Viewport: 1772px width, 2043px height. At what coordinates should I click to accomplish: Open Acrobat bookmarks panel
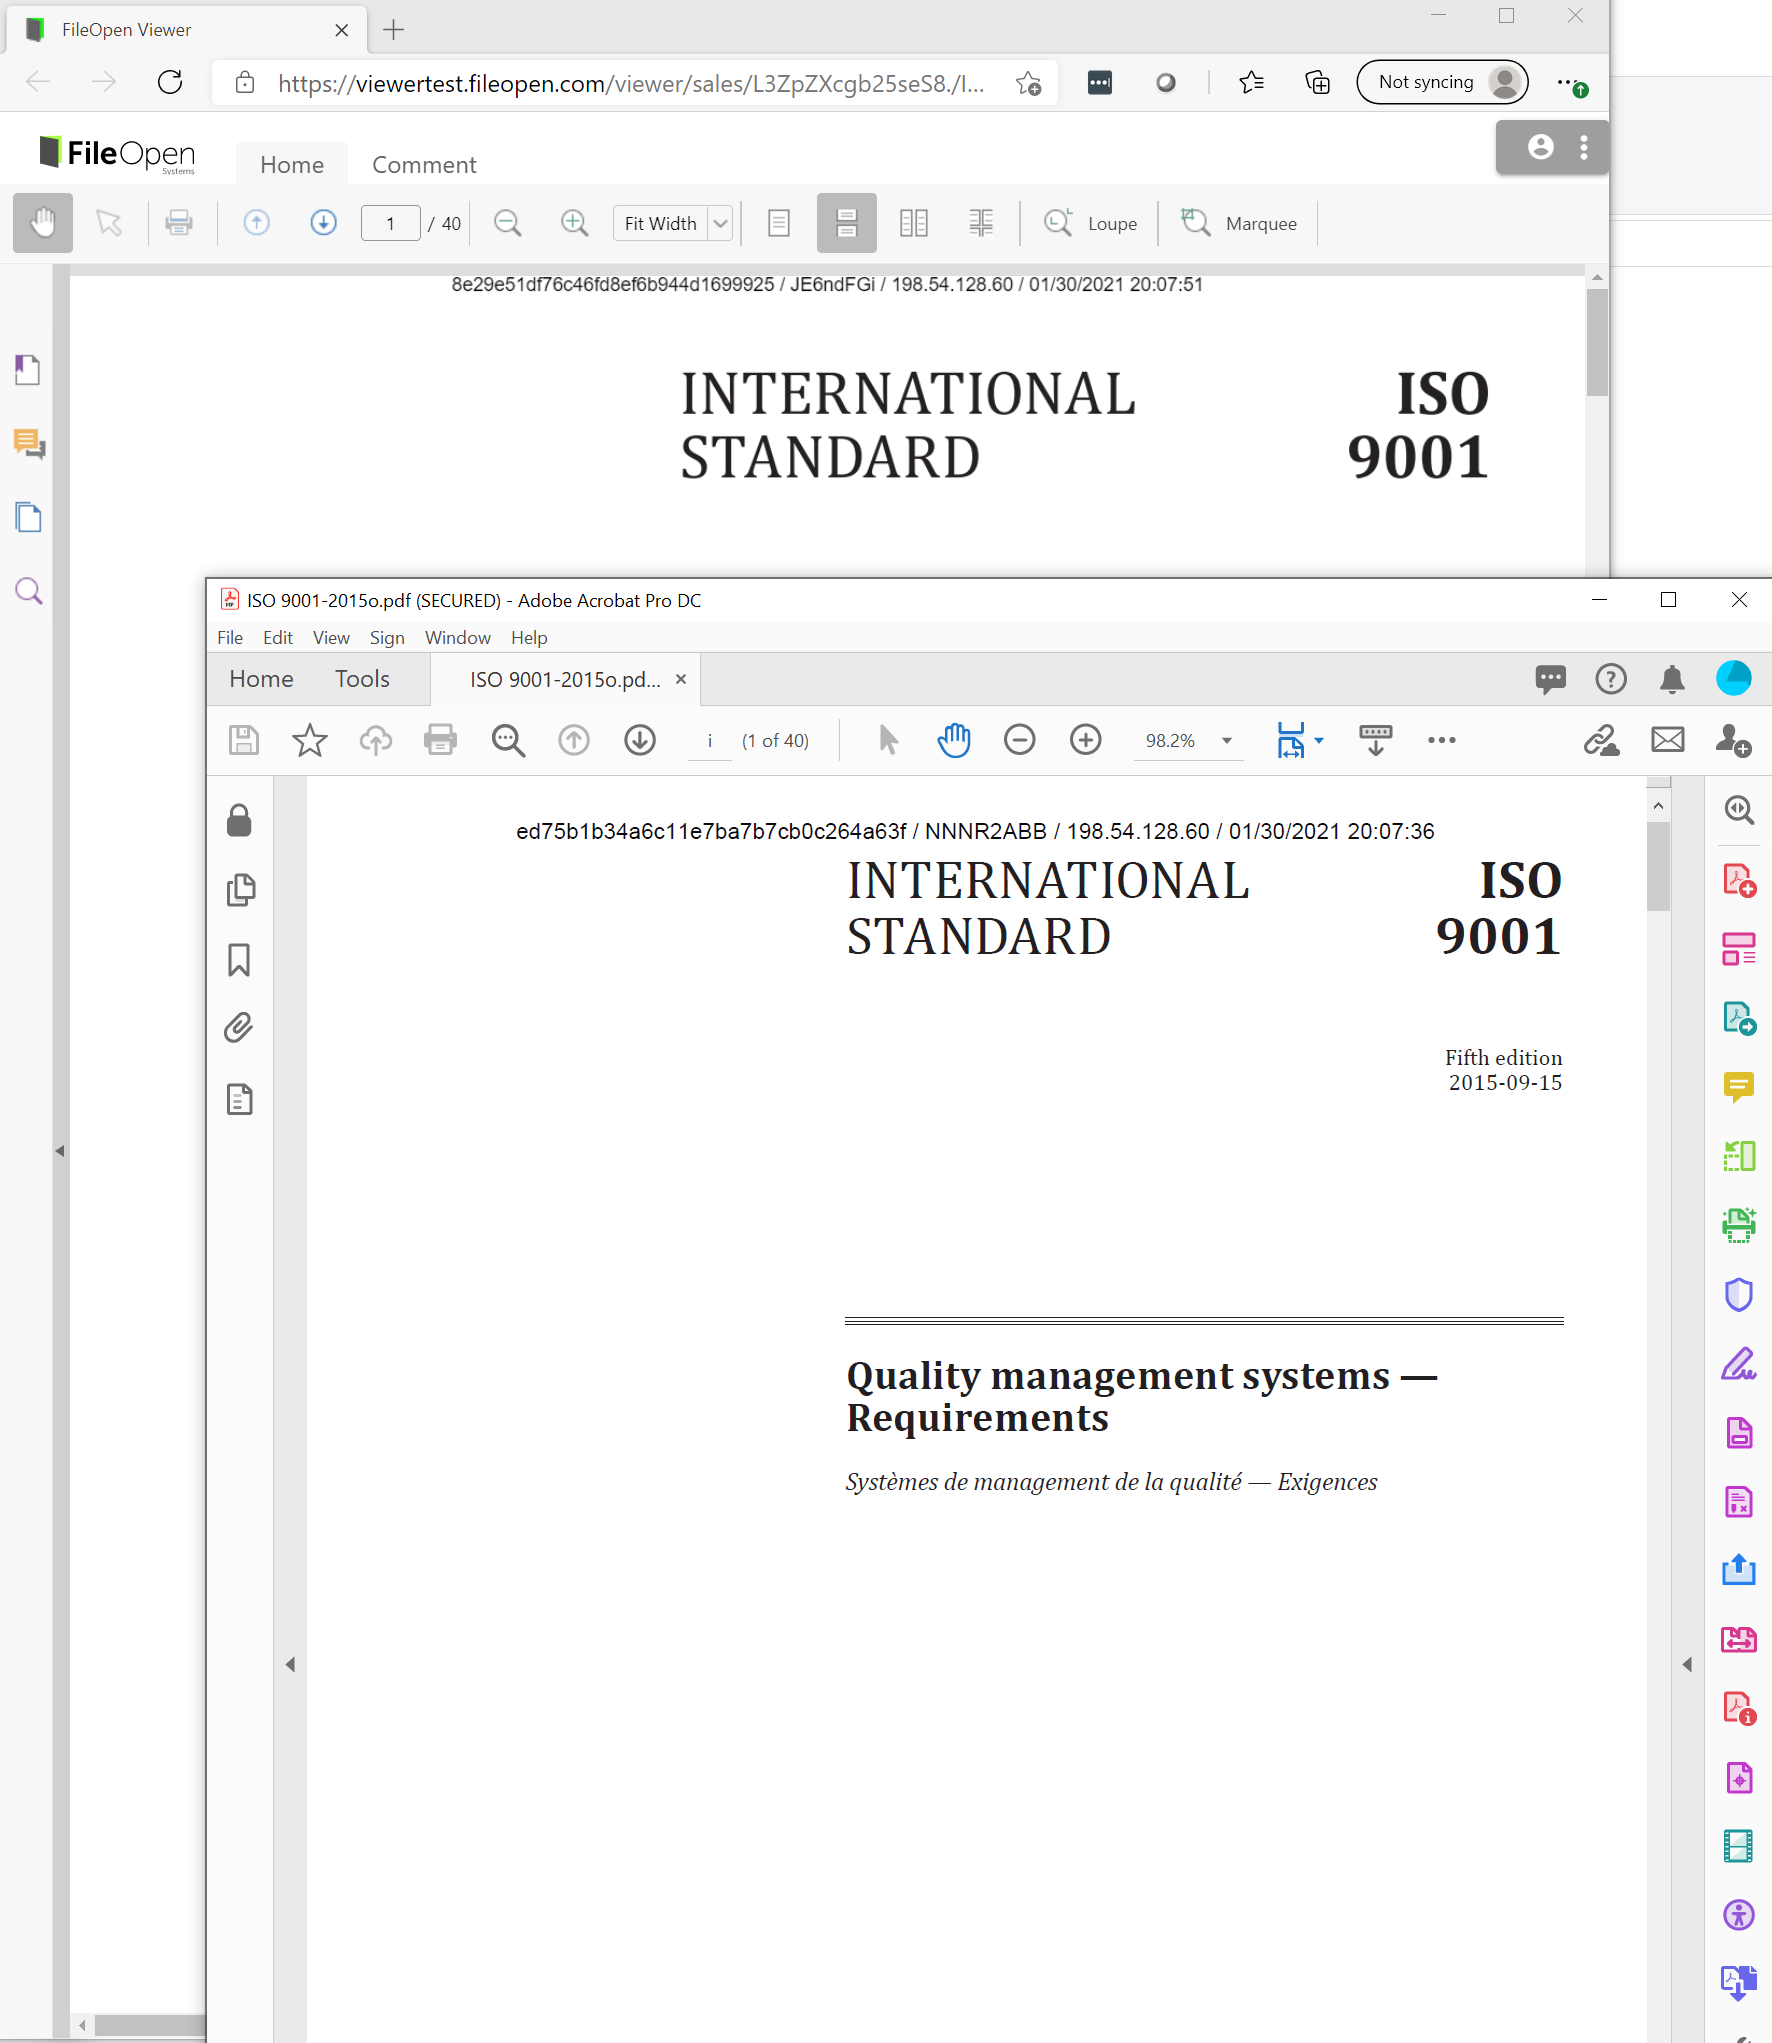click(x=239, y=960)
